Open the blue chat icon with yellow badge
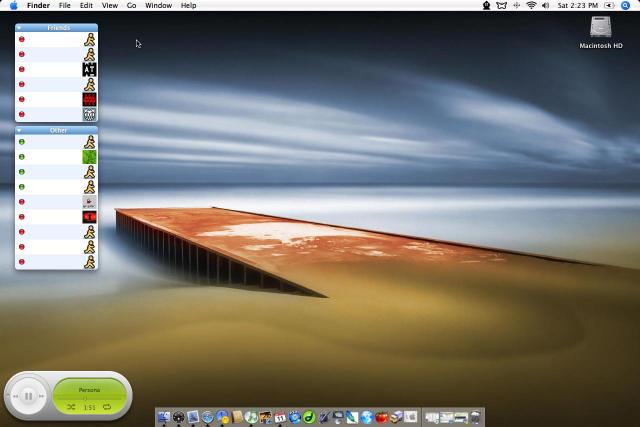 [x=222, y=417]
